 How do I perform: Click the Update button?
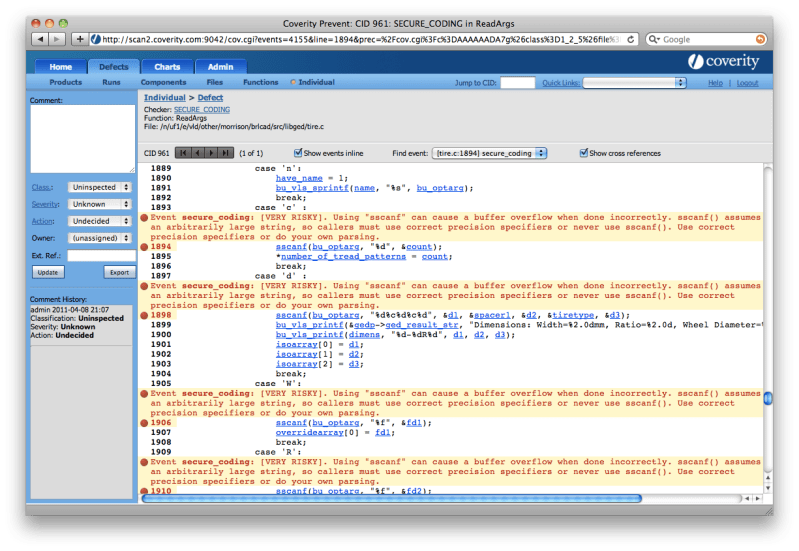tap(48, 272)
